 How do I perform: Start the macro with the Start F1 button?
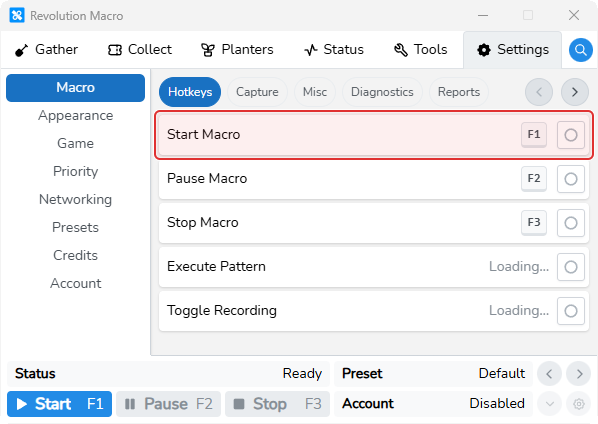coord(59,404)
